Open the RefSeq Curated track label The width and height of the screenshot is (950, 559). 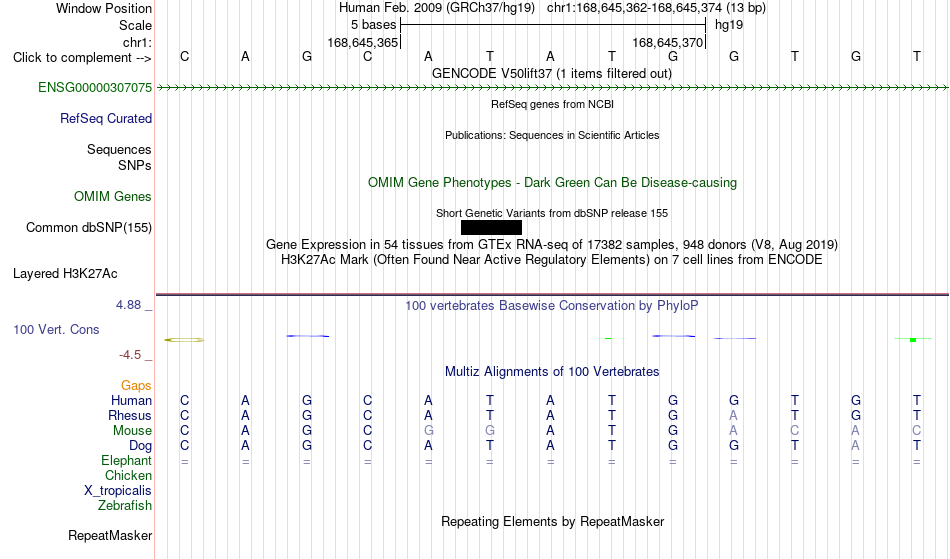click(x=106, y=119)
